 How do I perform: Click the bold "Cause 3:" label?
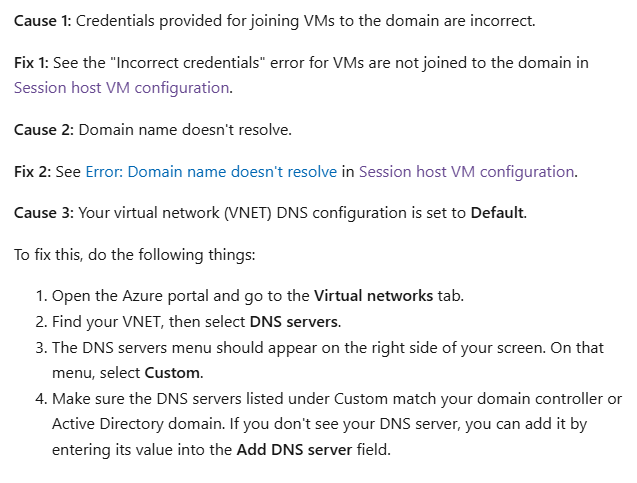click(x=44, y=213)
